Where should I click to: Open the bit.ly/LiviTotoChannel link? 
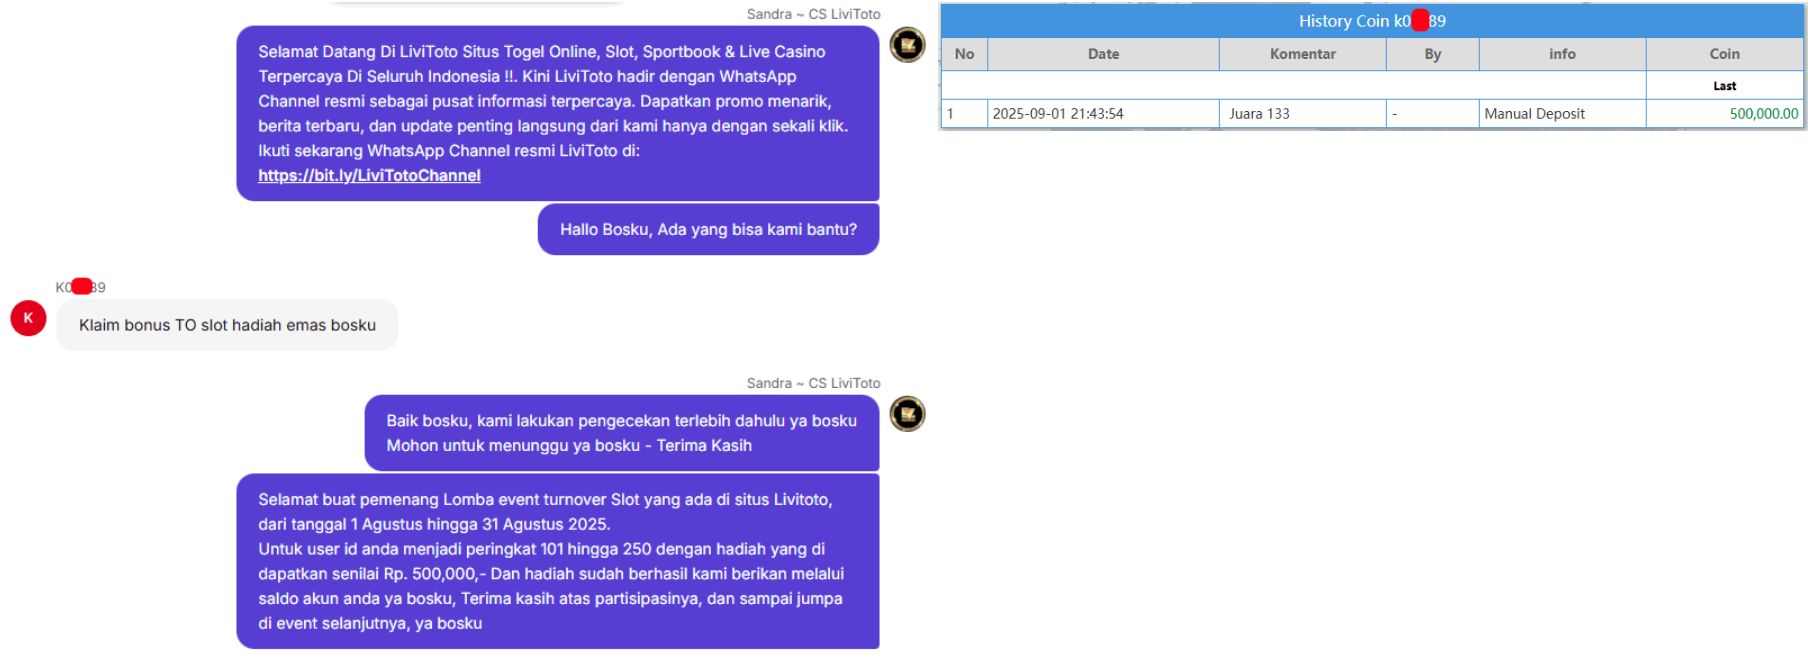pos(369,175)
